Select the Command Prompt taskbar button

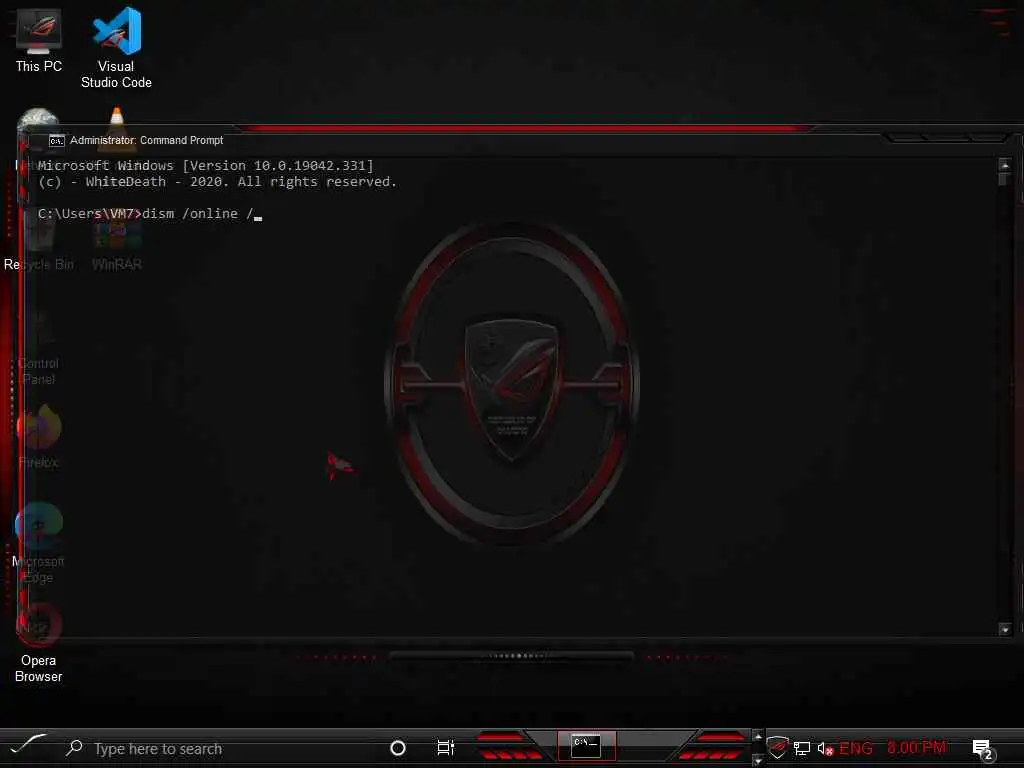click(586, 746)
